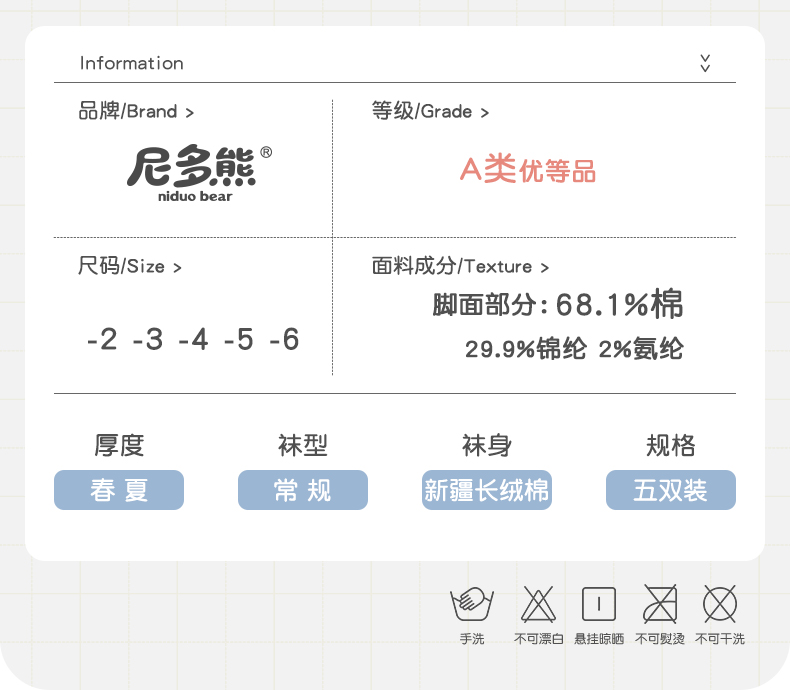
Task: Click the 品牌/Brand label
Action: pyautogui.click(x=127, y=111)
